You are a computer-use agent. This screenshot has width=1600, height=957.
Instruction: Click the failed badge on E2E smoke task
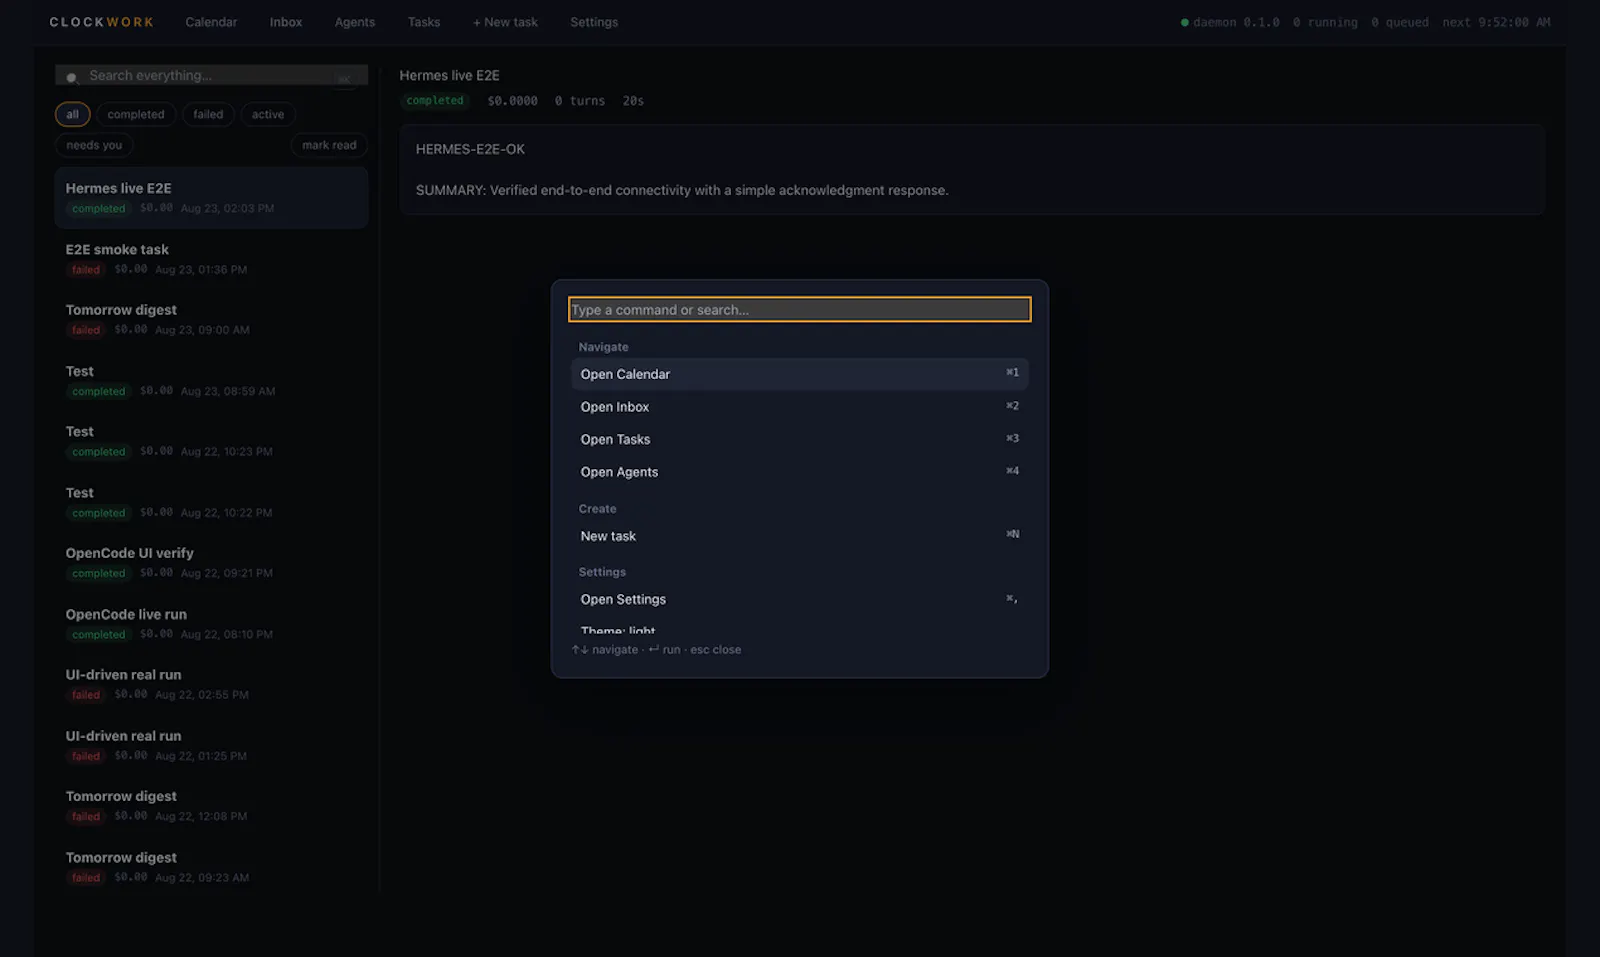pyautogui.click(x=86, y=270)
